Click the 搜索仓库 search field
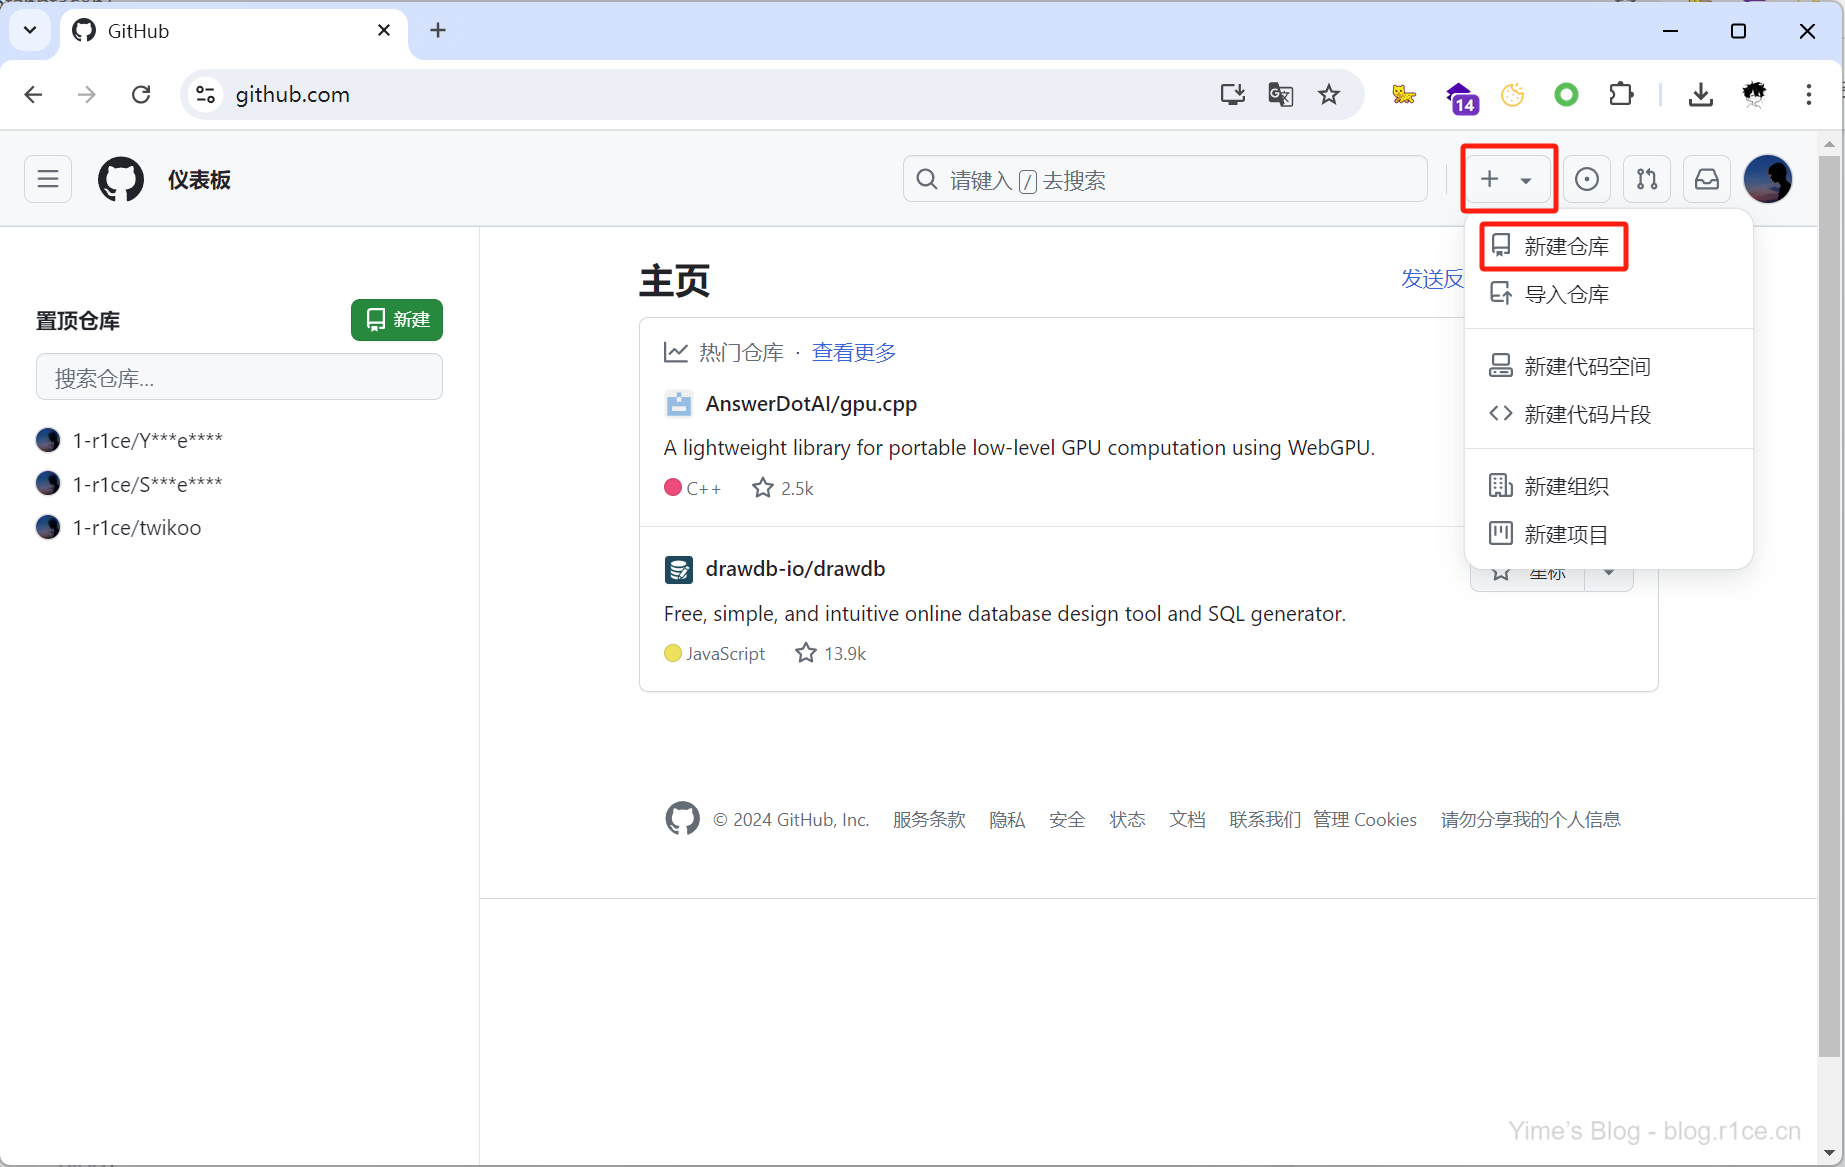The image size is (1845, 1167). coord(239,378)
